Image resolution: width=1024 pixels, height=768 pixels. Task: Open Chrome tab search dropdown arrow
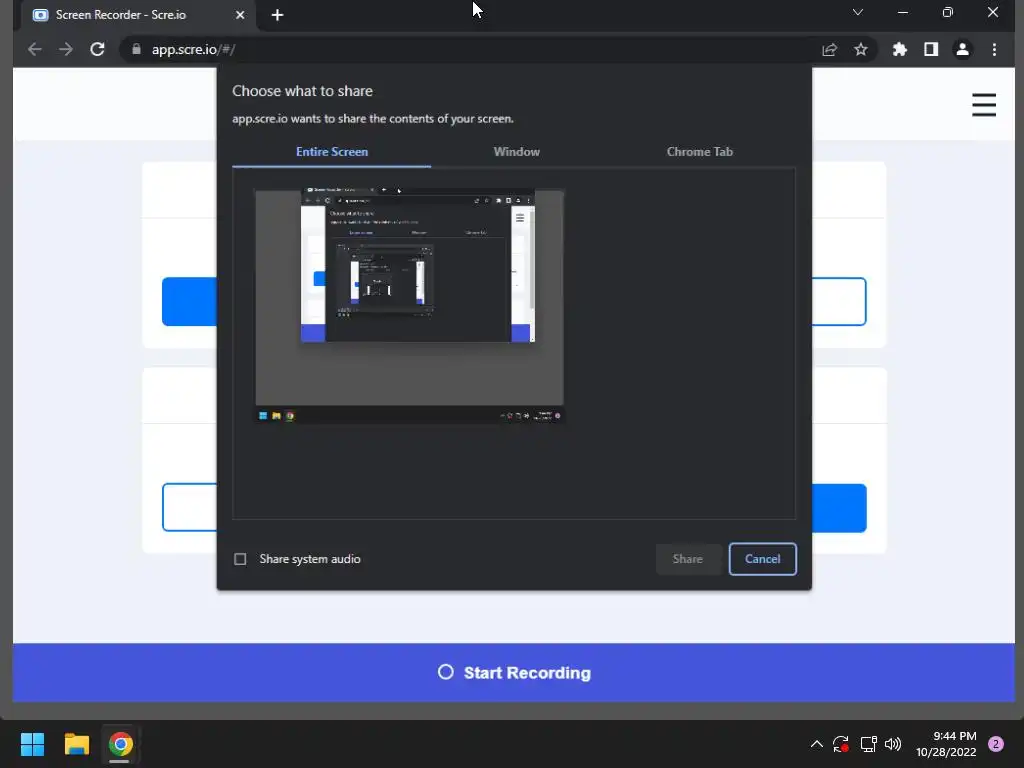[x=857, y=12]
